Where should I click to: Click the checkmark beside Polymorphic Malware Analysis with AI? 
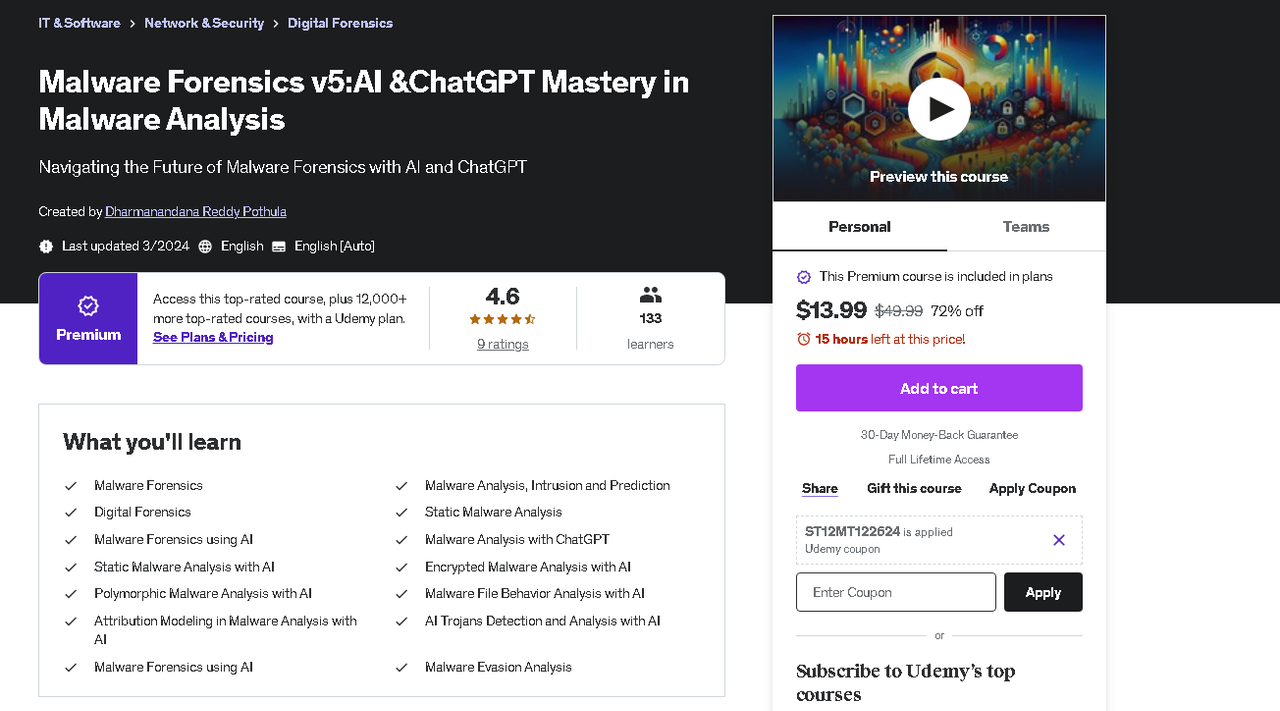click(x=71, y=594)
